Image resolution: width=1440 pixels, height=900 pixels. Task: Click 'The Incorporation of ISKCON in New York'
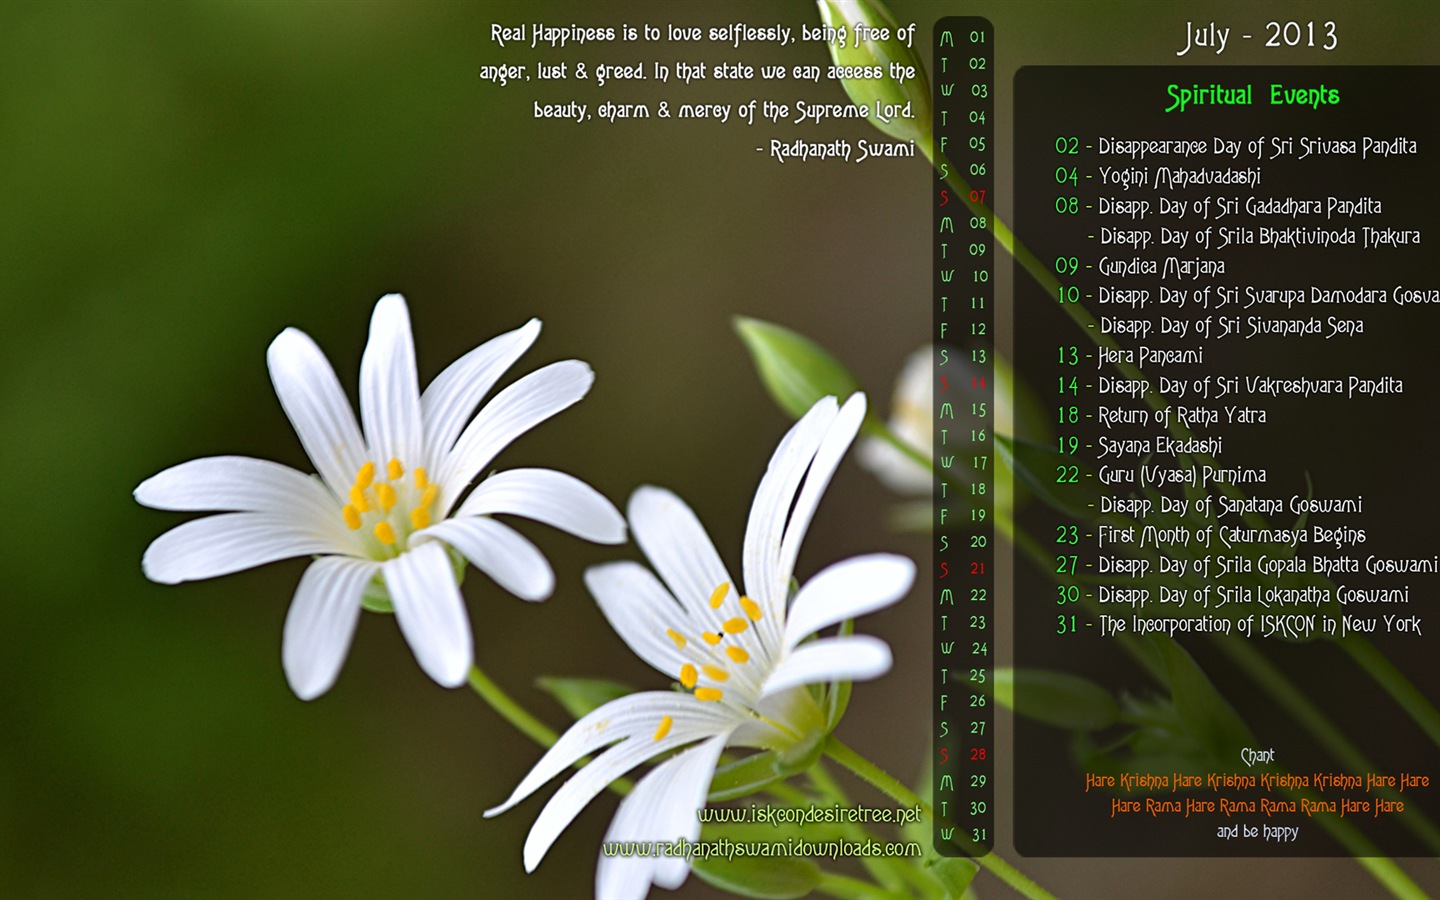click(1259, 625)
